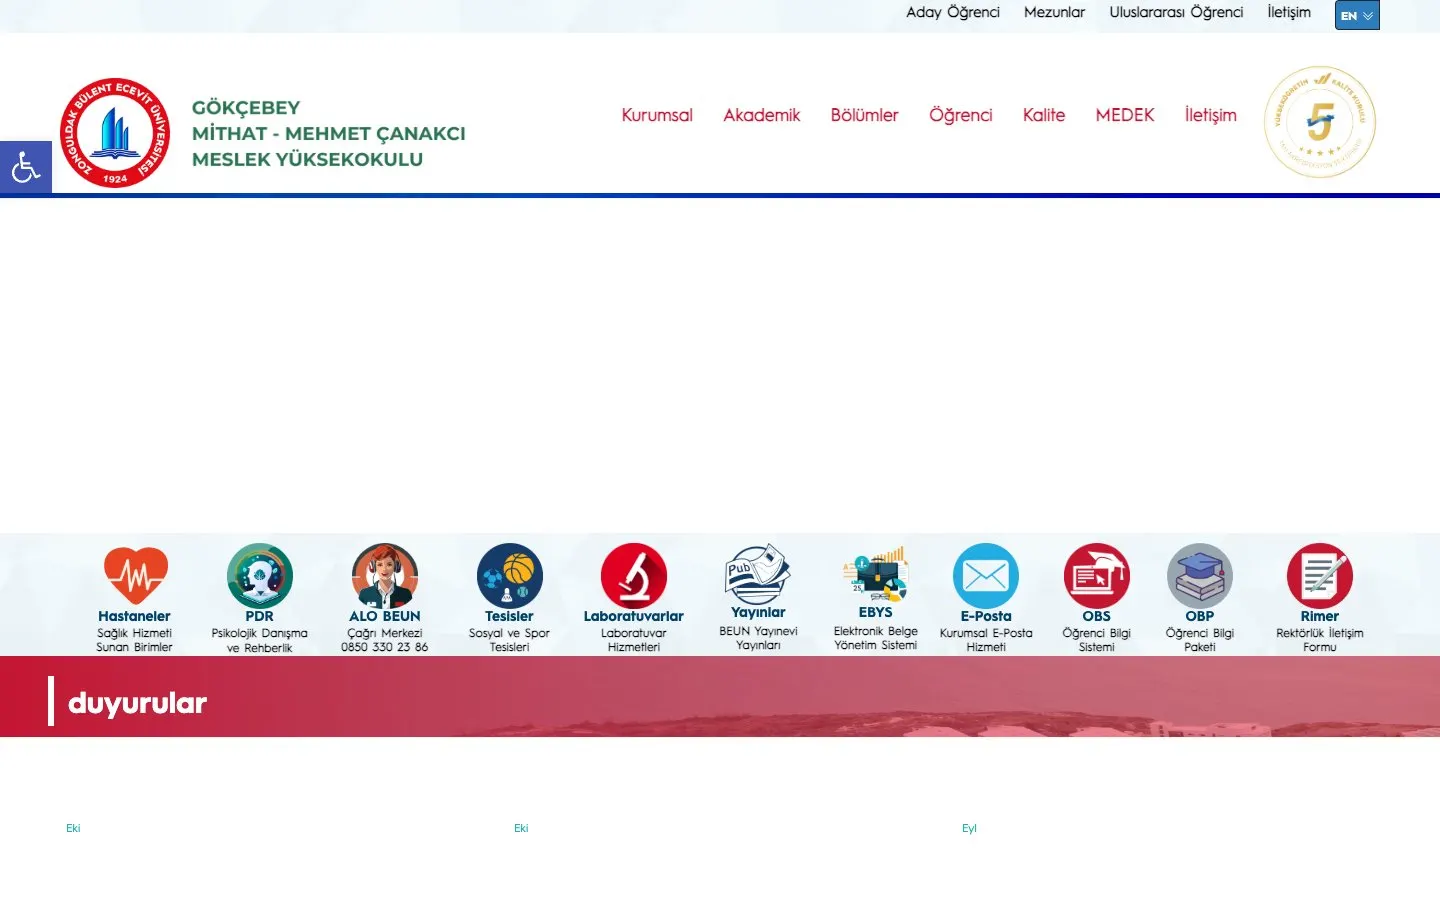Open the red İletişim main menu item
Screen dimensions: 1440x900
[x=1211, y=115]
